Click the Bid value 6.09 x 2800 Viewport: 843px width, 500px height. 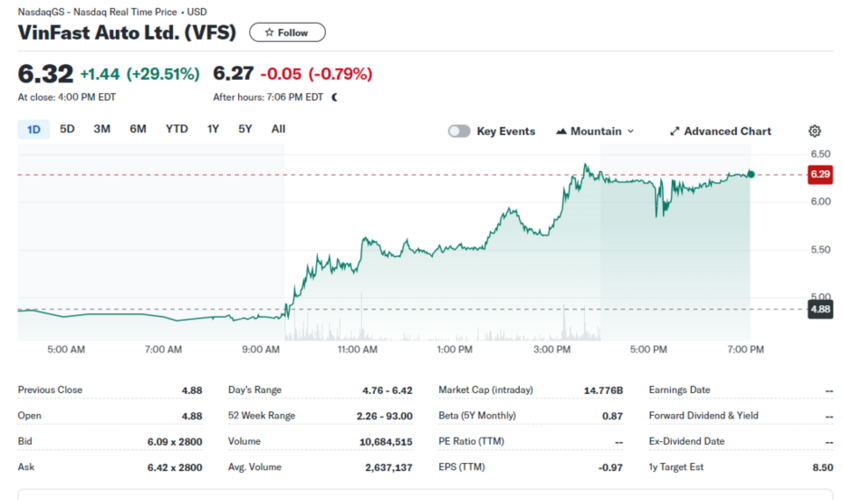175,442
